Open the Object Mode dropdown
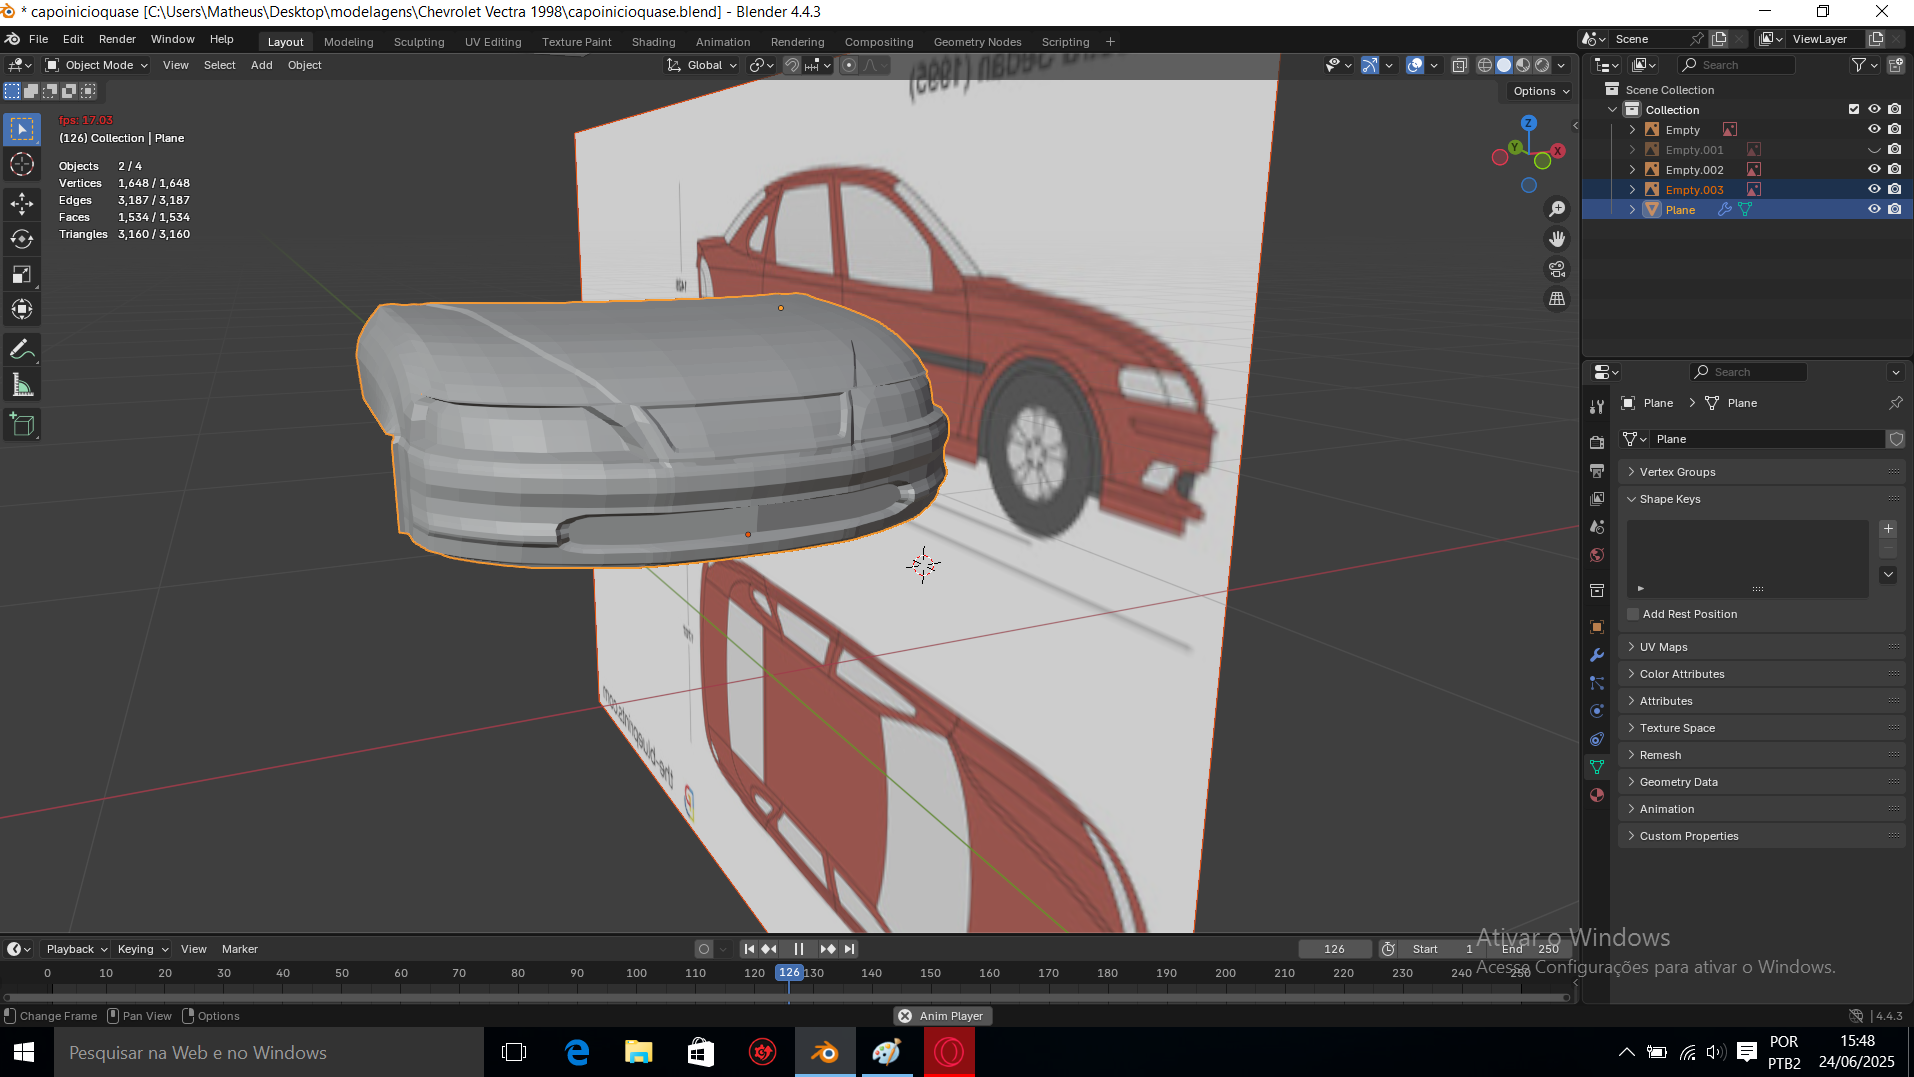The image size is (1914, 1077). 97,65
